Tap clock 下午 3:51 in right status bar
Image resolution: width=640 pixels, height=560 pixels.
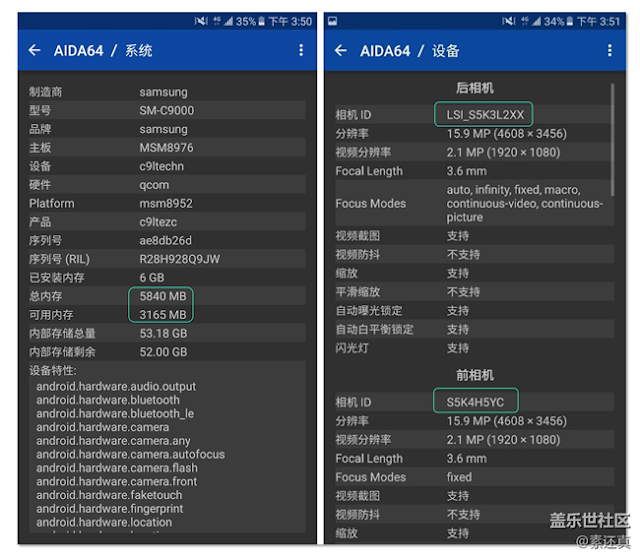[599, 21]
